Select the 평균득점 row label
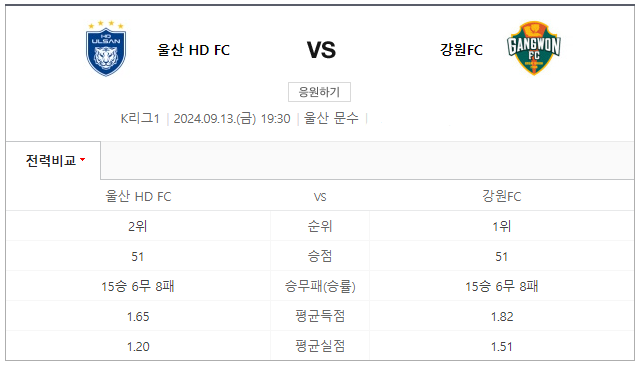 tap(320, 316)
